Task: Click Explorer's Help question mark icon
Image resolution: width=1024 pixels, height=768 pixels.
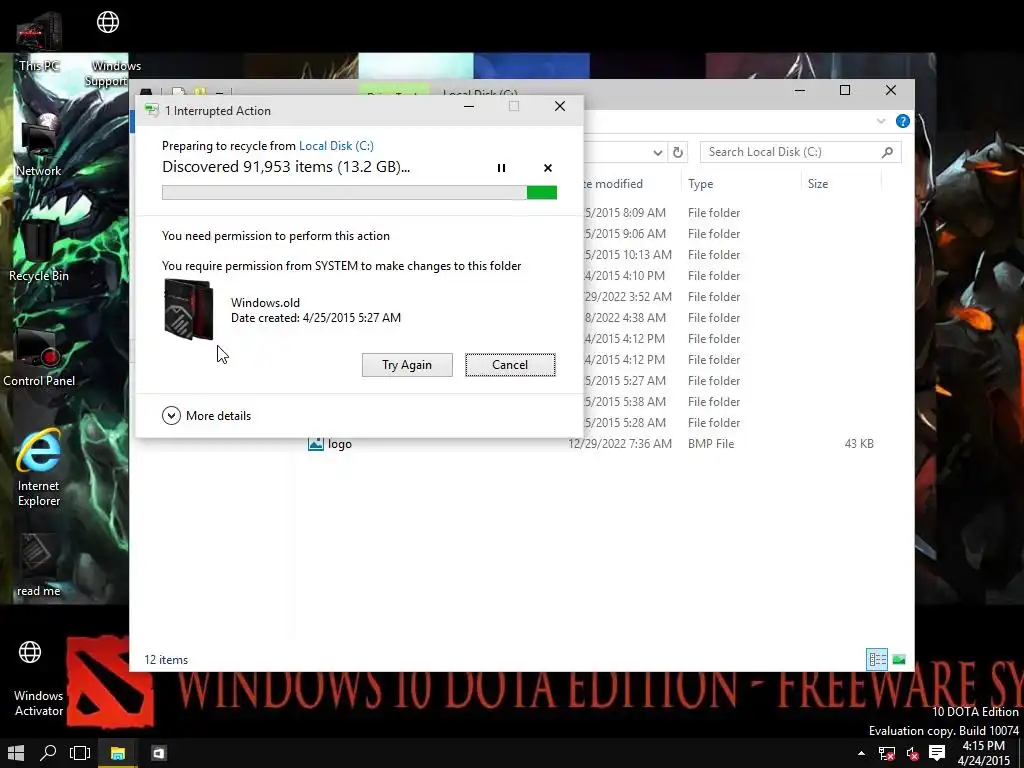Action: [x=903, y=121]
